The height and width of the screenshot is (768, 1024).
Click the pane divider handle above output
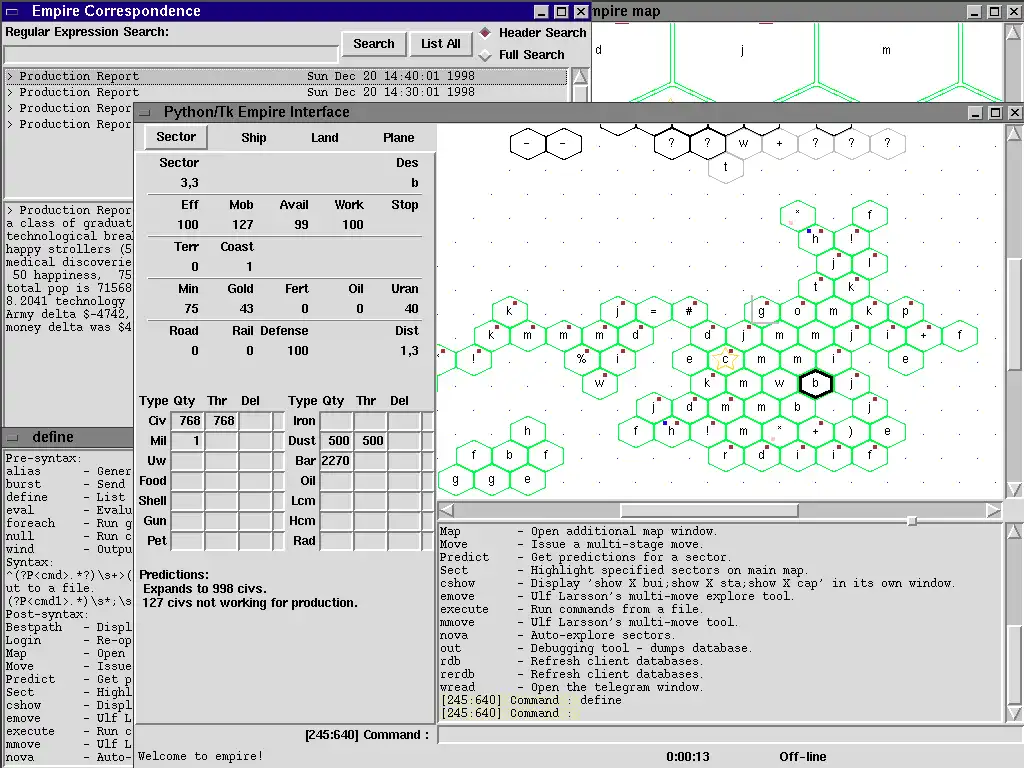912,520
